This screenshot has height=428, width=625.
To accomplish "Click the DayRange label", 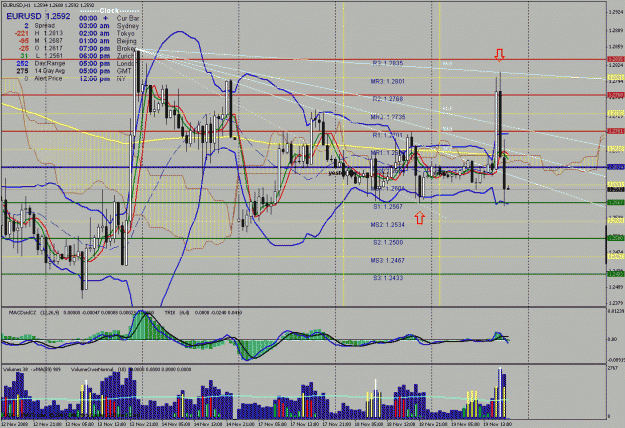I will [50, 63].
